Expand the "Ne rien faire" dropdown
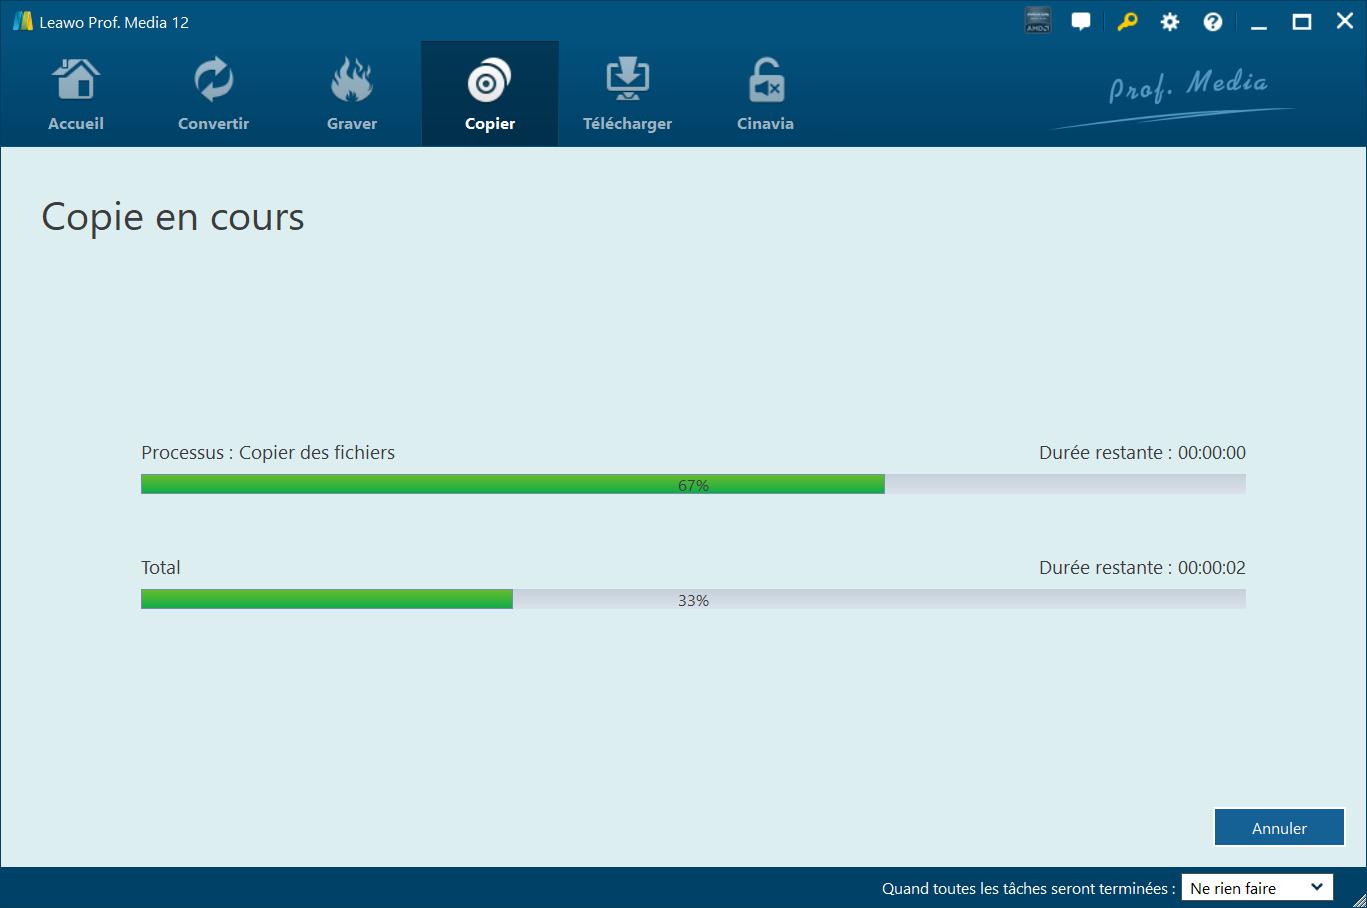Screen dimensions: 1367x908 click(1257, 888)
